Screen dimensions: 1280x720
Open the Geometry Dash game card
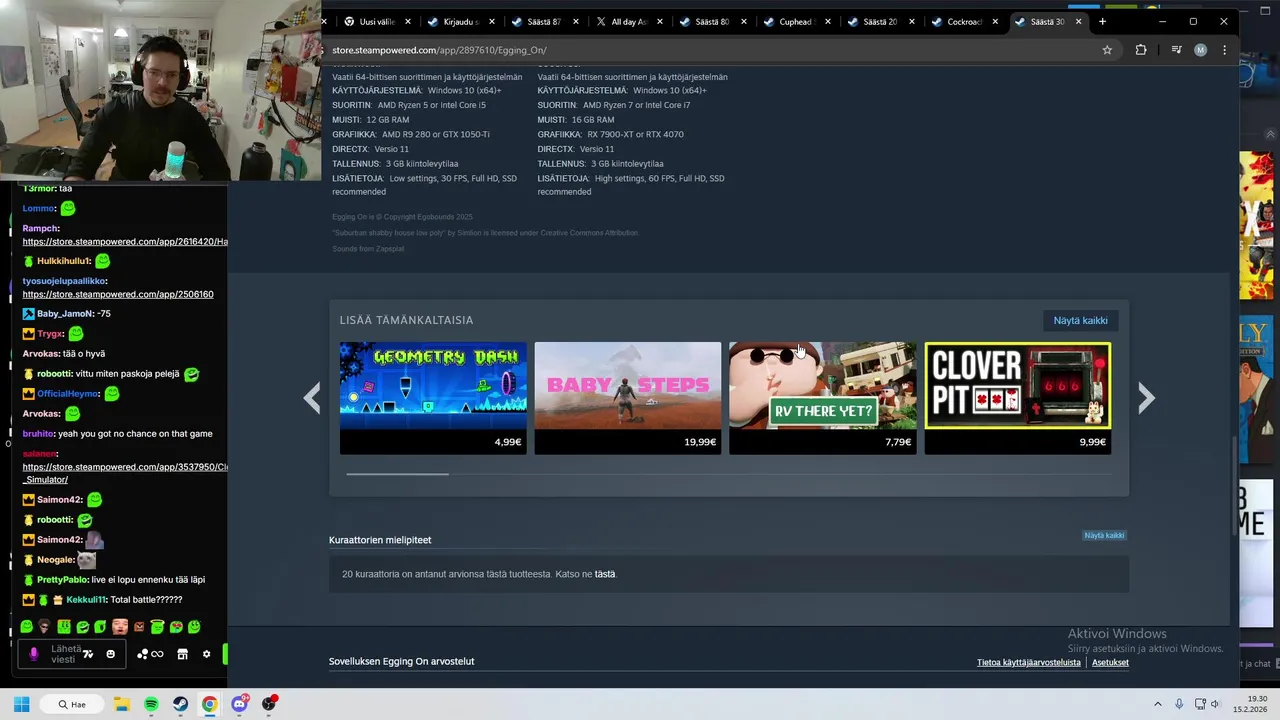(433, 398)
